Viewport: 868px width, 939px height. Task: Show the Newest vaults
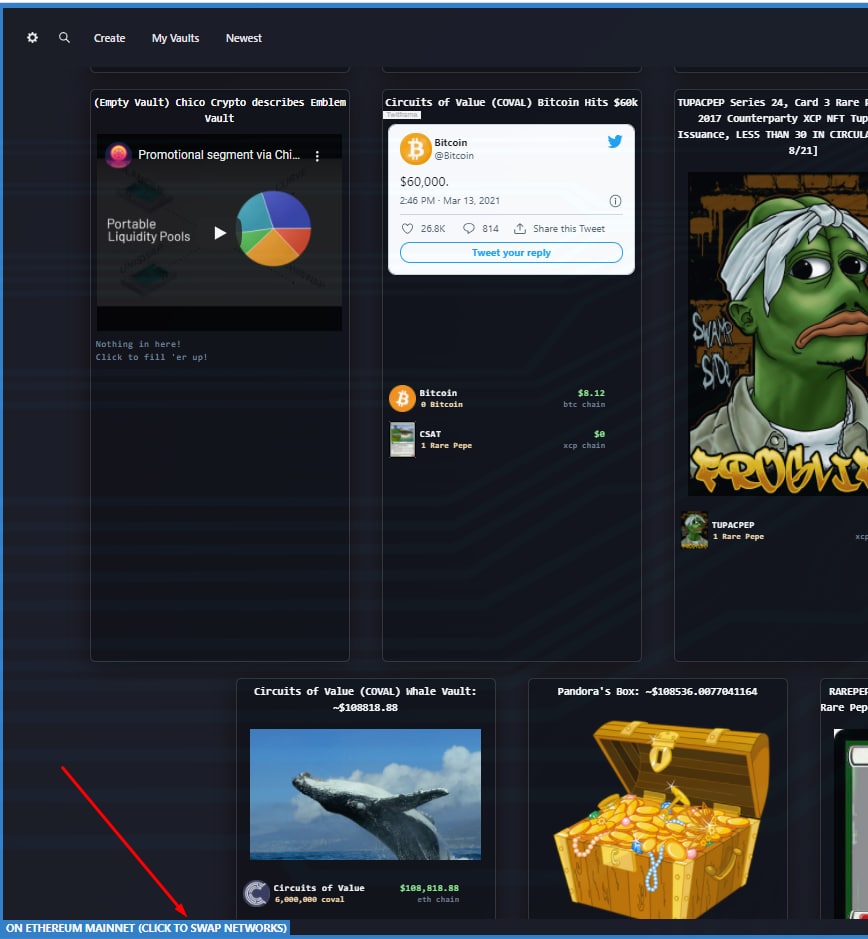coord(244,38)
